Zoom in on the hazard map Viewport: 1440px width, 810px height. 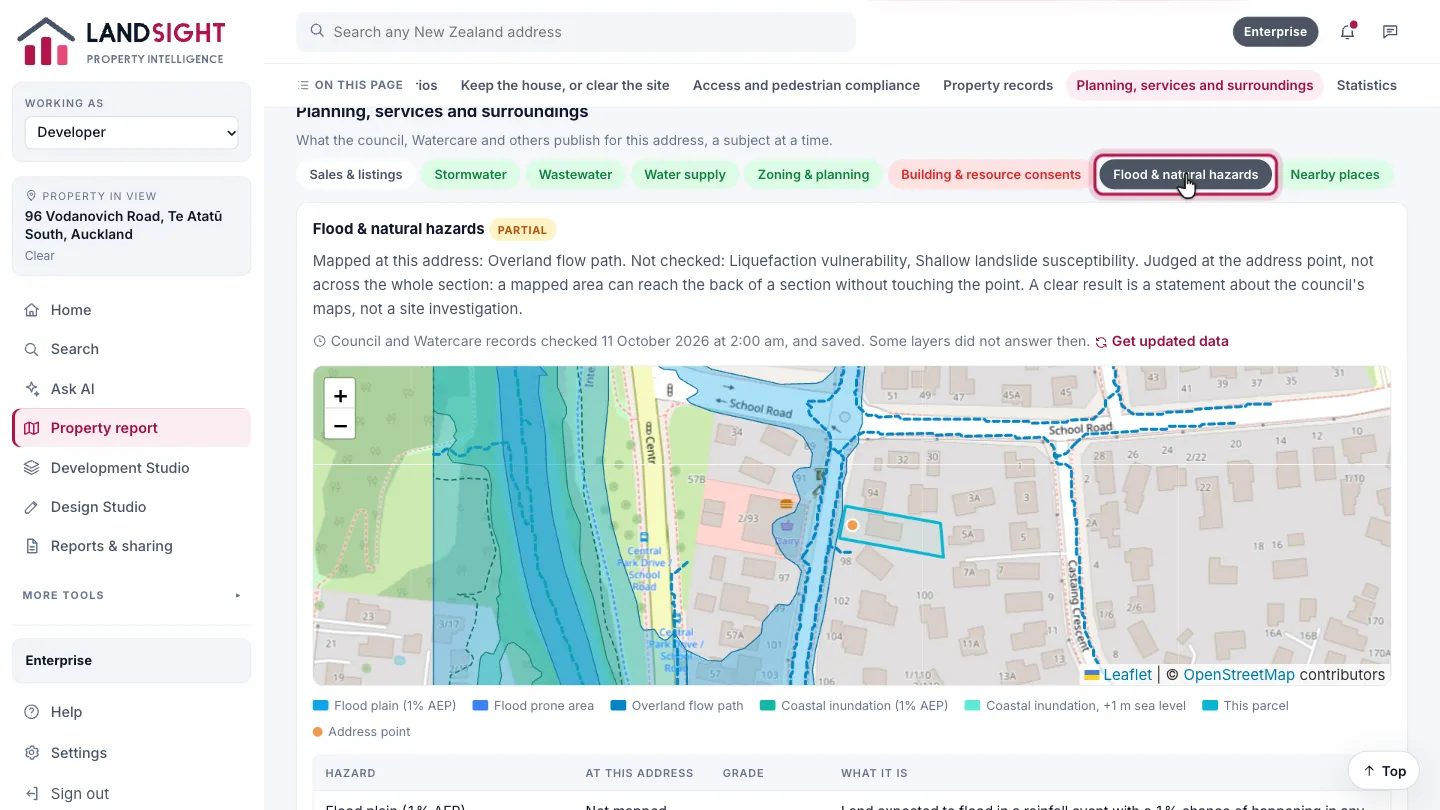click(x=340, y=395)
